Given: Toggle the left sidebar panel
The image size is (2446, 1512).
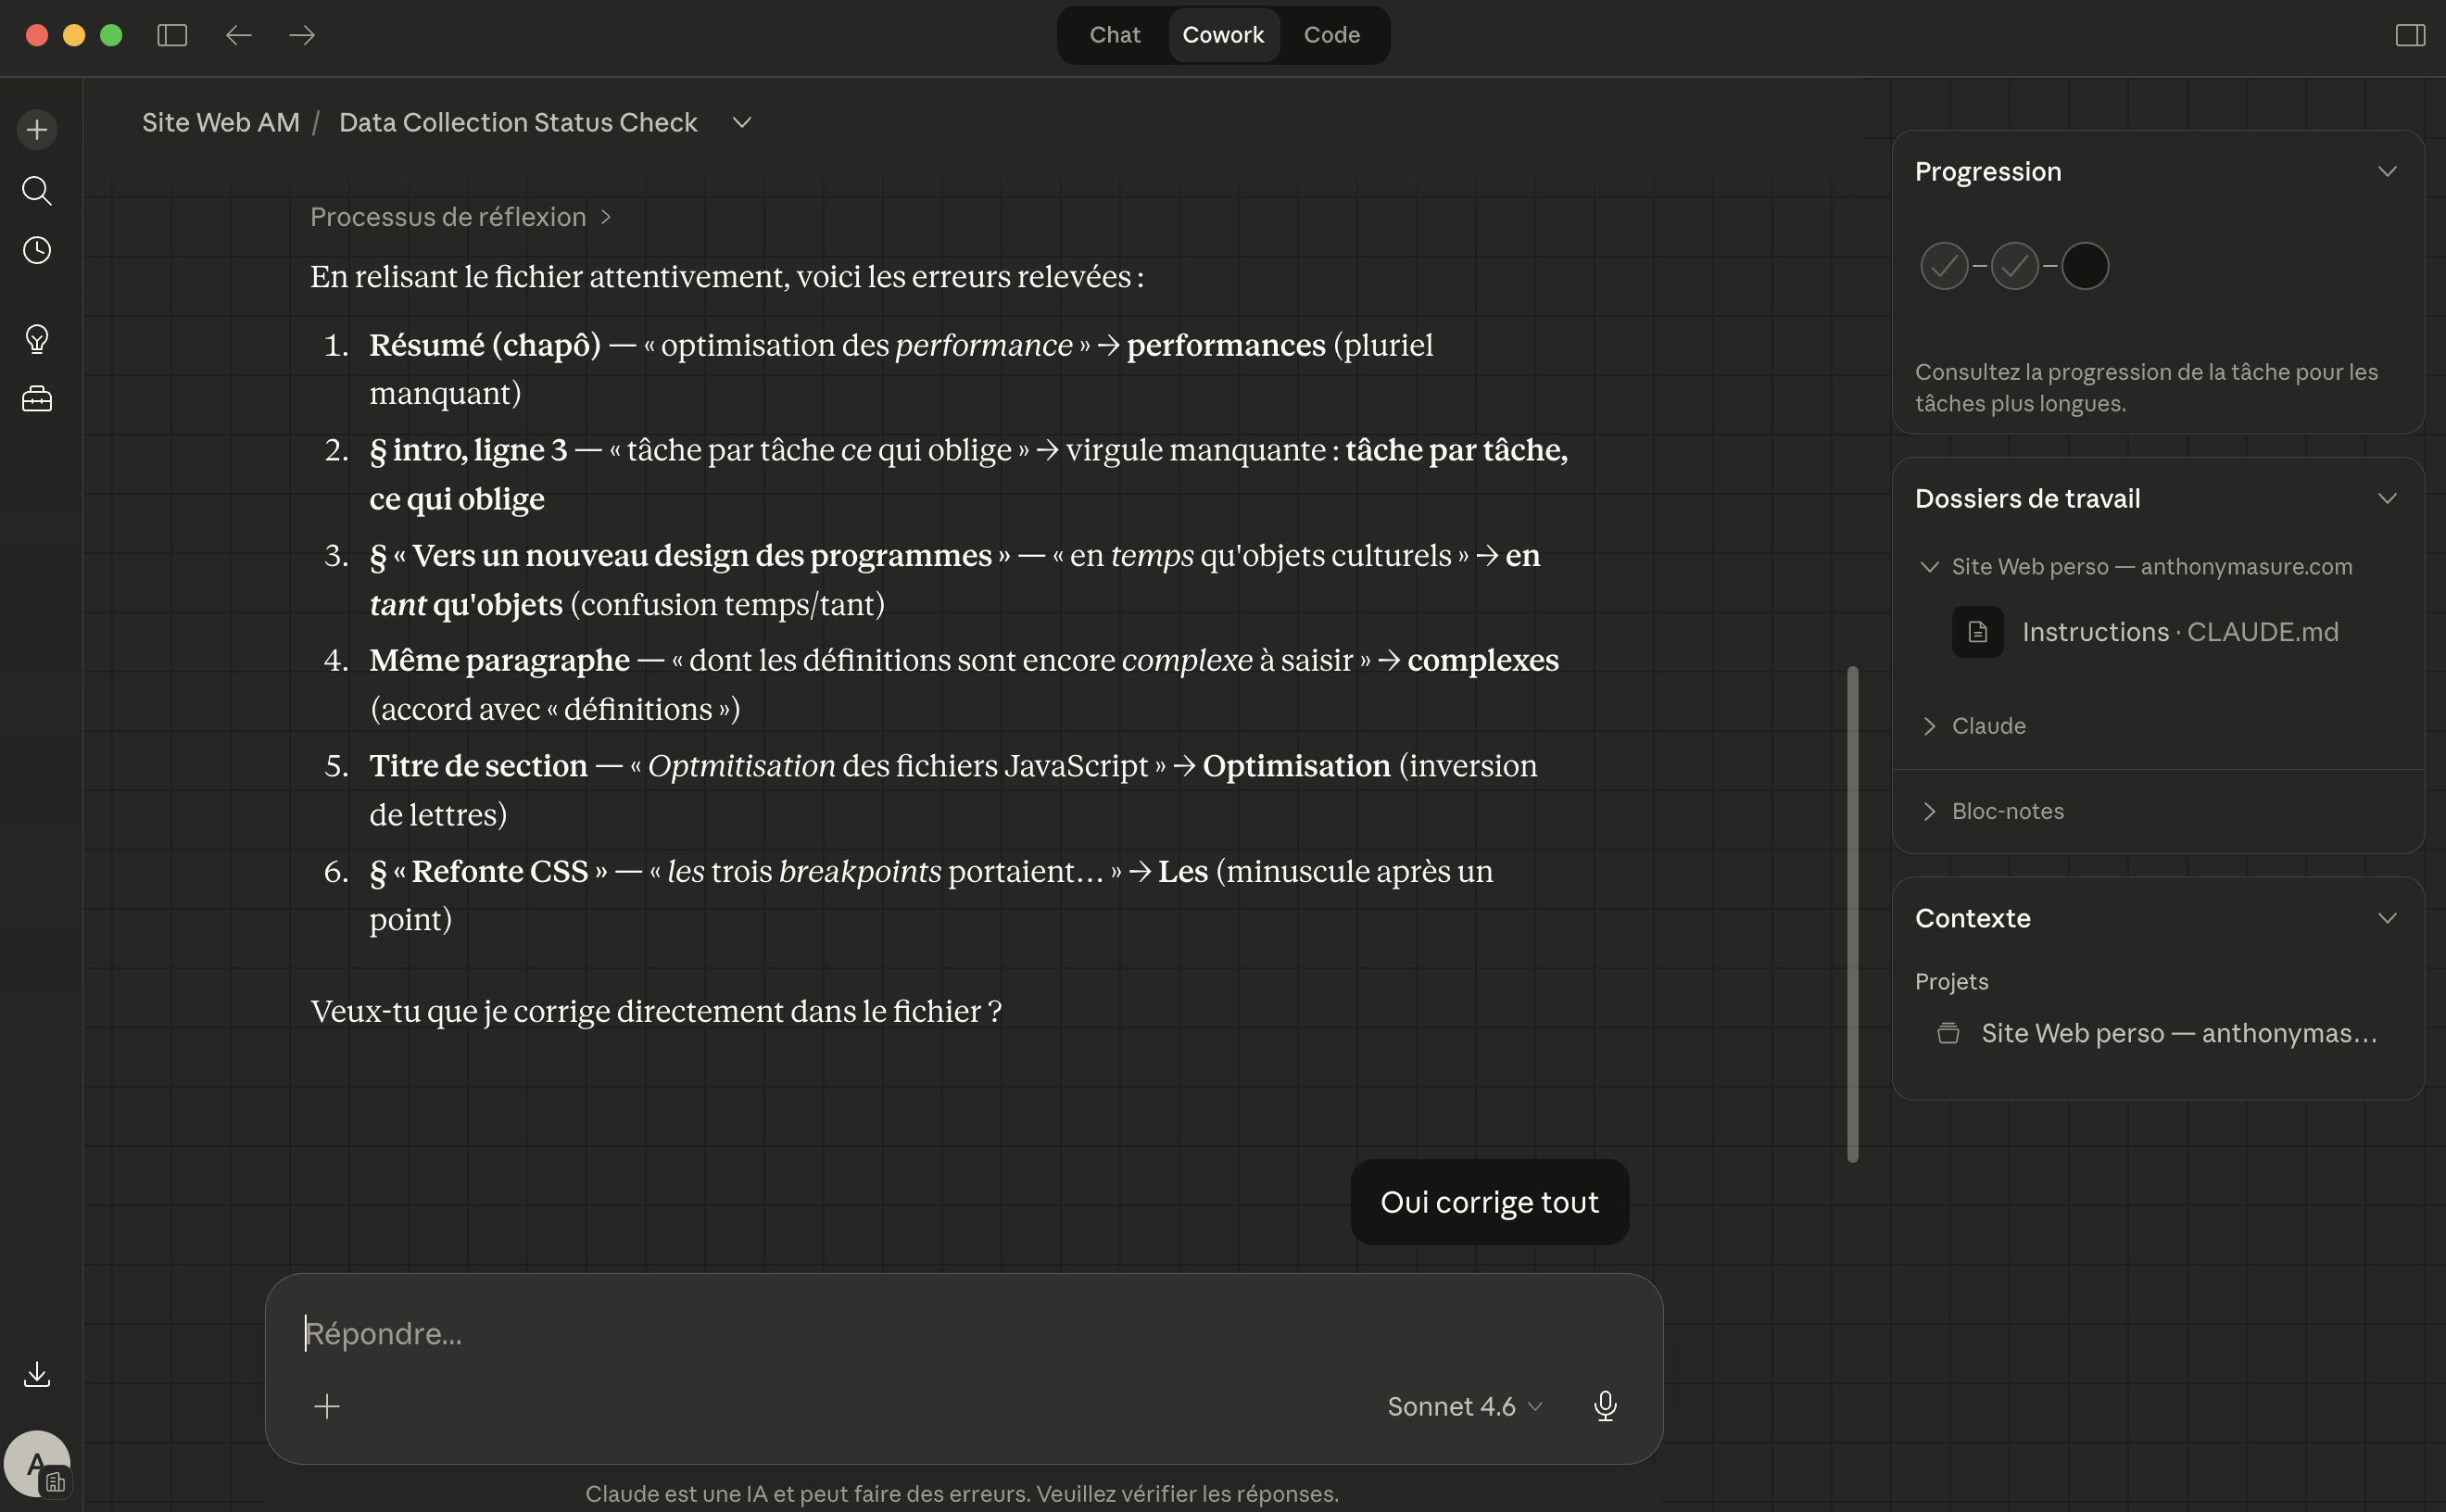Looking at the screenshot, I should (x=172, y=35).
